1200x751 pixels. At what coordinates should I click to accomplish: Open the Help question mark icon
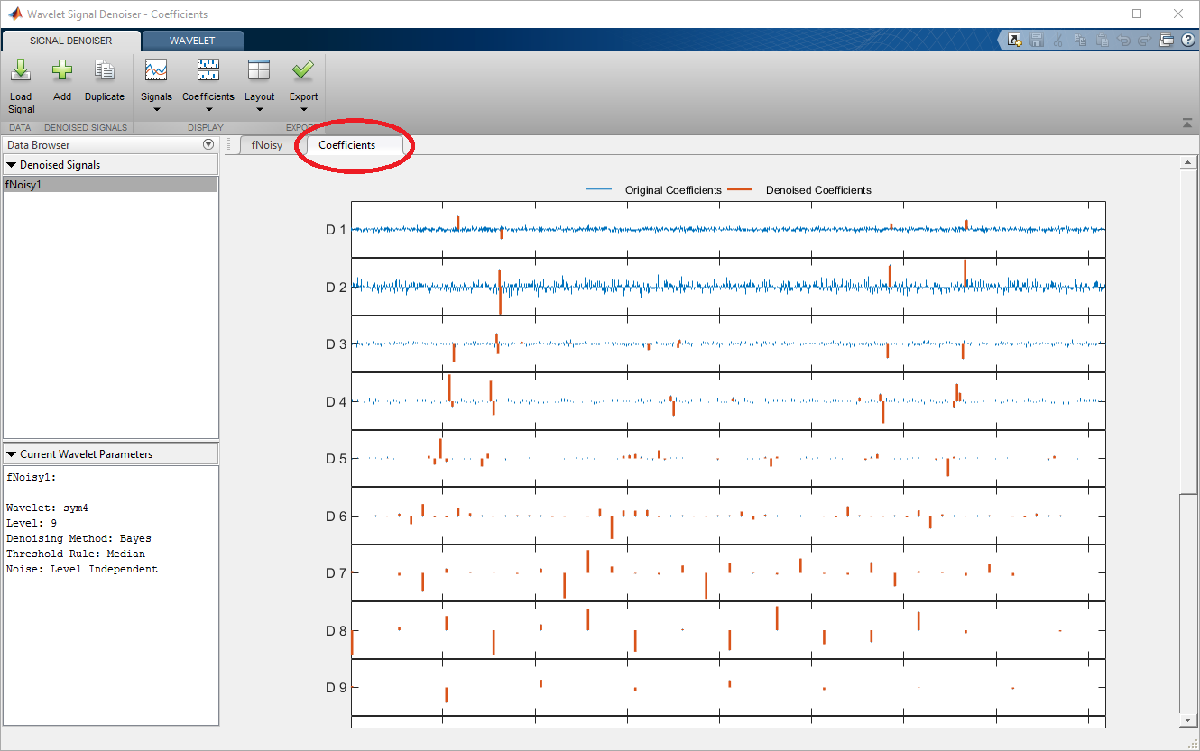(1186, 41)
